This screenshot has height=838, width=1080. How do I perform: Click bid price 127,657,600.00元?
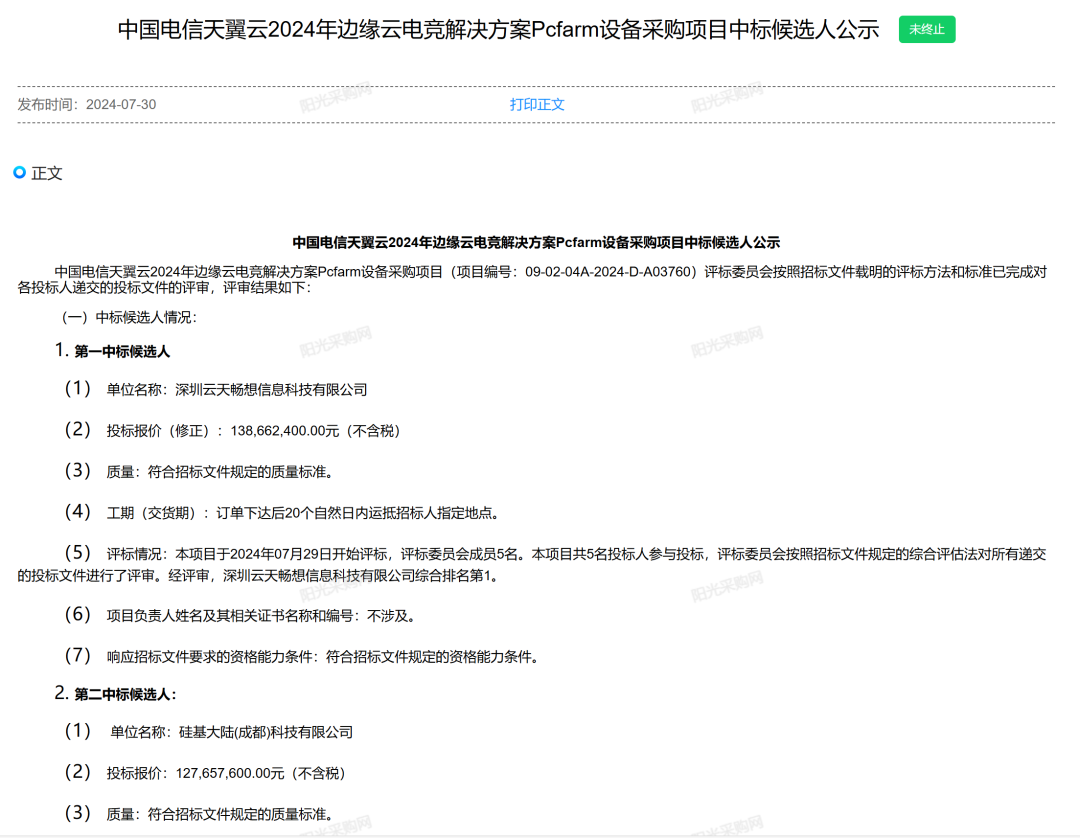click(230, 773)
